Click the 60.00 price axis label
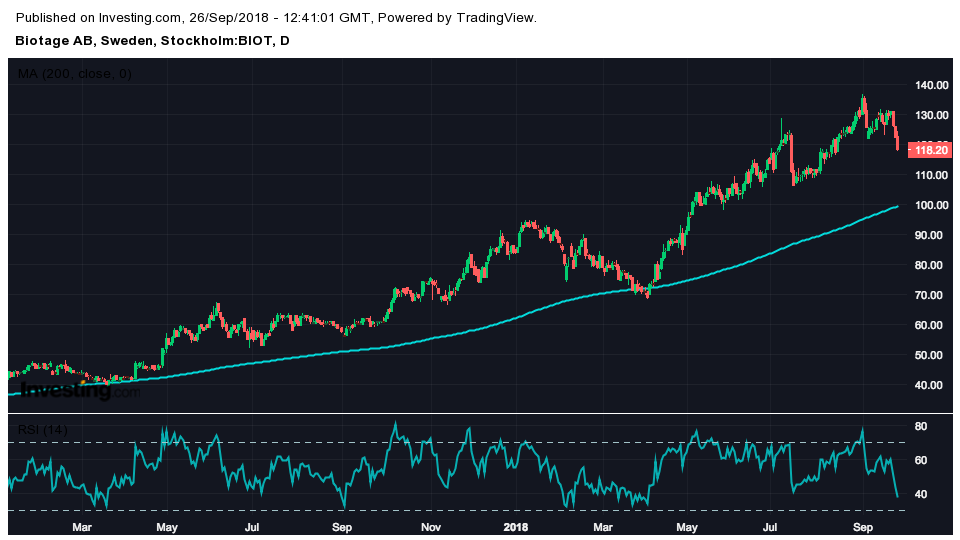 tap(929, 325)
